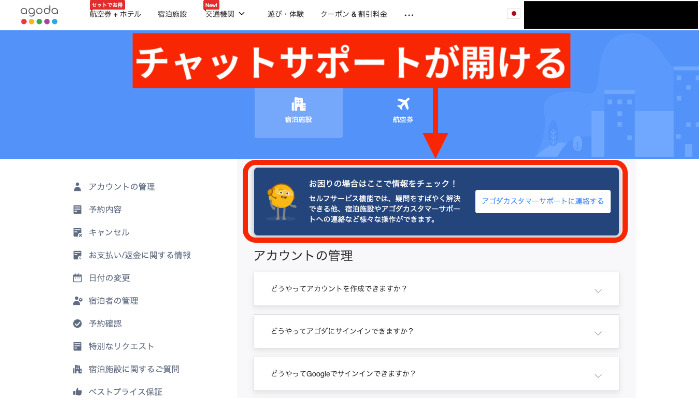Click calendar icon beside 日付の変更
Viewport: 699px width, 398px height.
pyautogui.click(x=77, y=278)
